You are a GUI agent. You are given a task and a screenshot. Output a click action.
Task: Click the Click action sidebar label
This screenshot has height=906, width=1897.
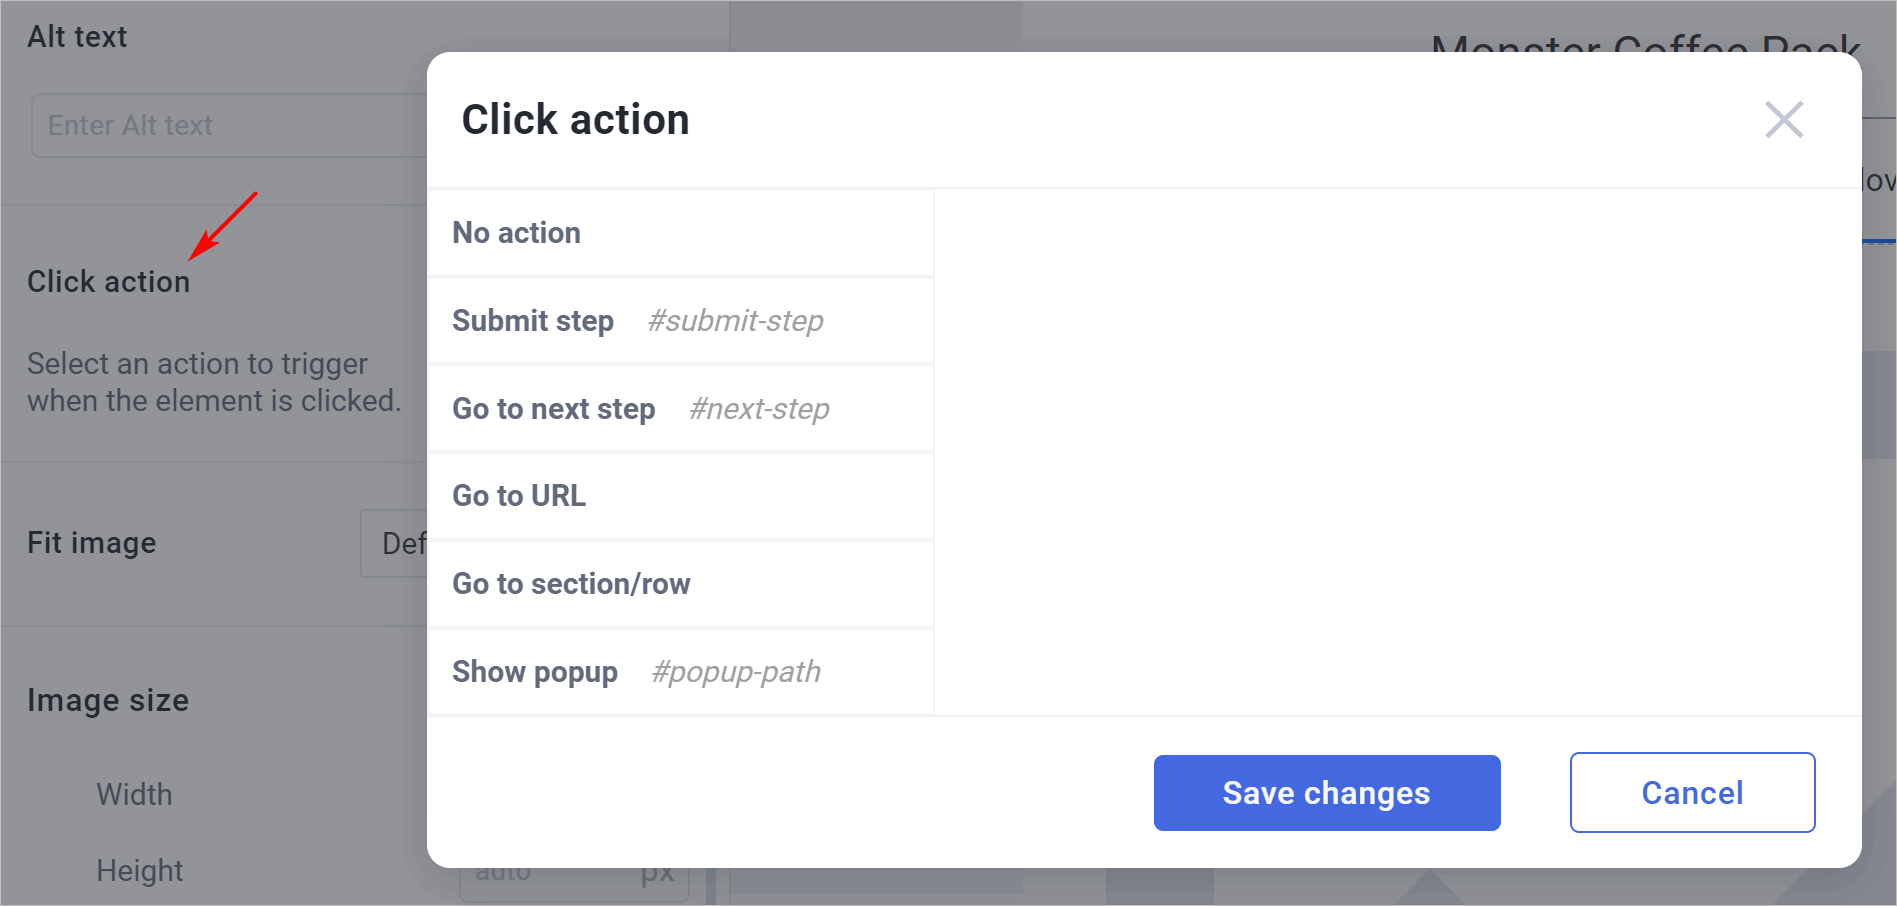click(108, 282)
